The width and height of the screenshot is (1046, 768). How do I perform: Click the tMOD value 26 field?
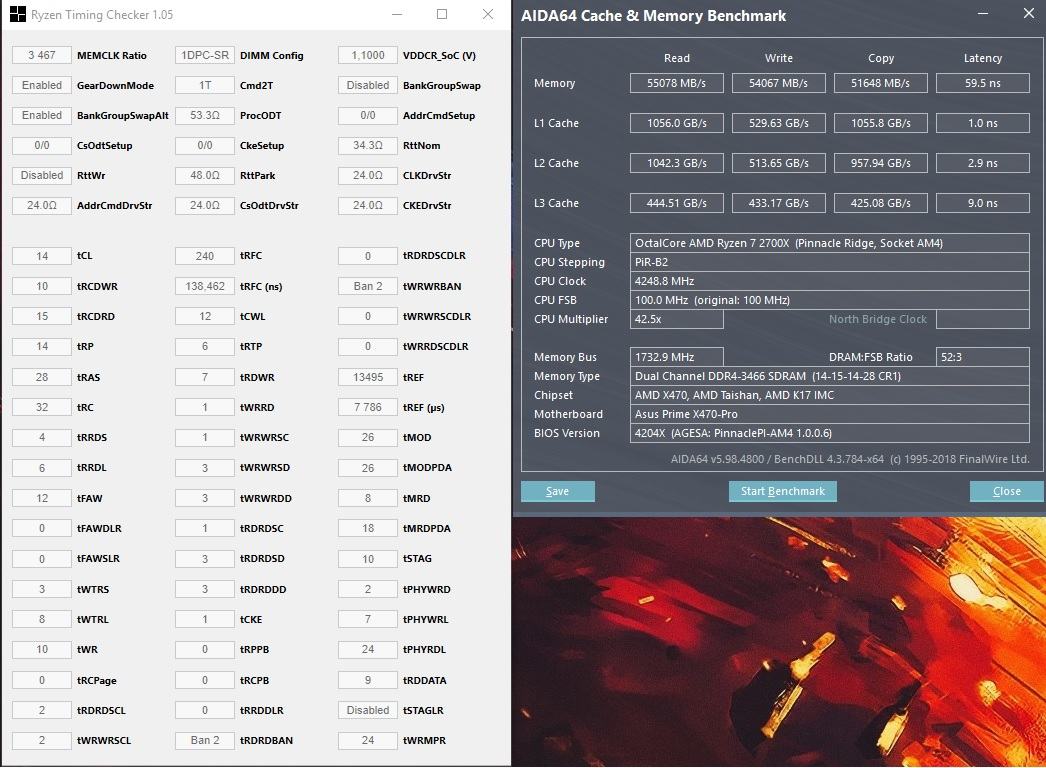368,438
